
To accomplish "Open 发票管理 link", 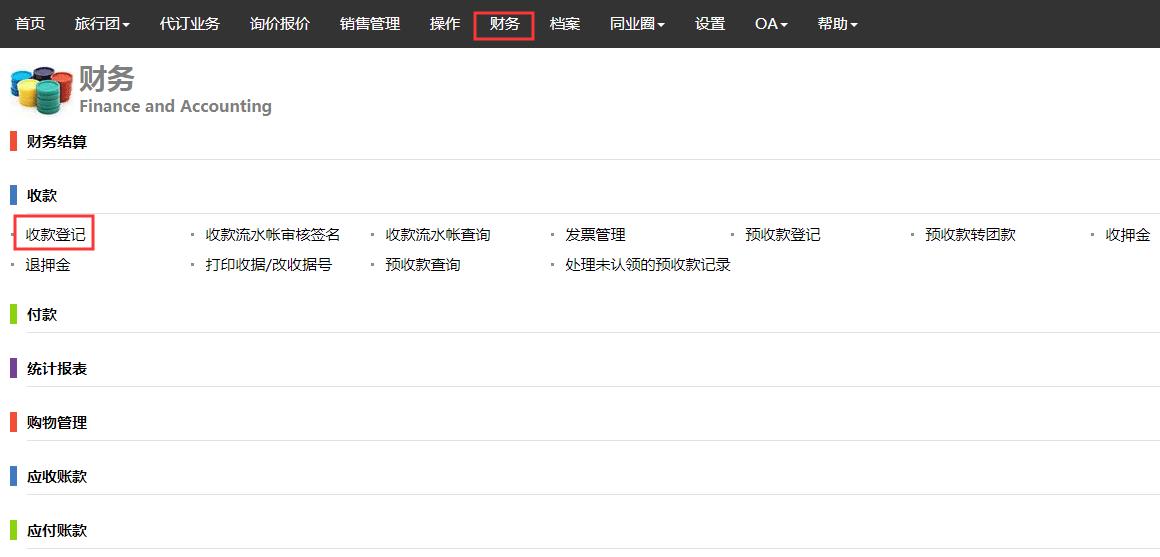I will (595, 235).
